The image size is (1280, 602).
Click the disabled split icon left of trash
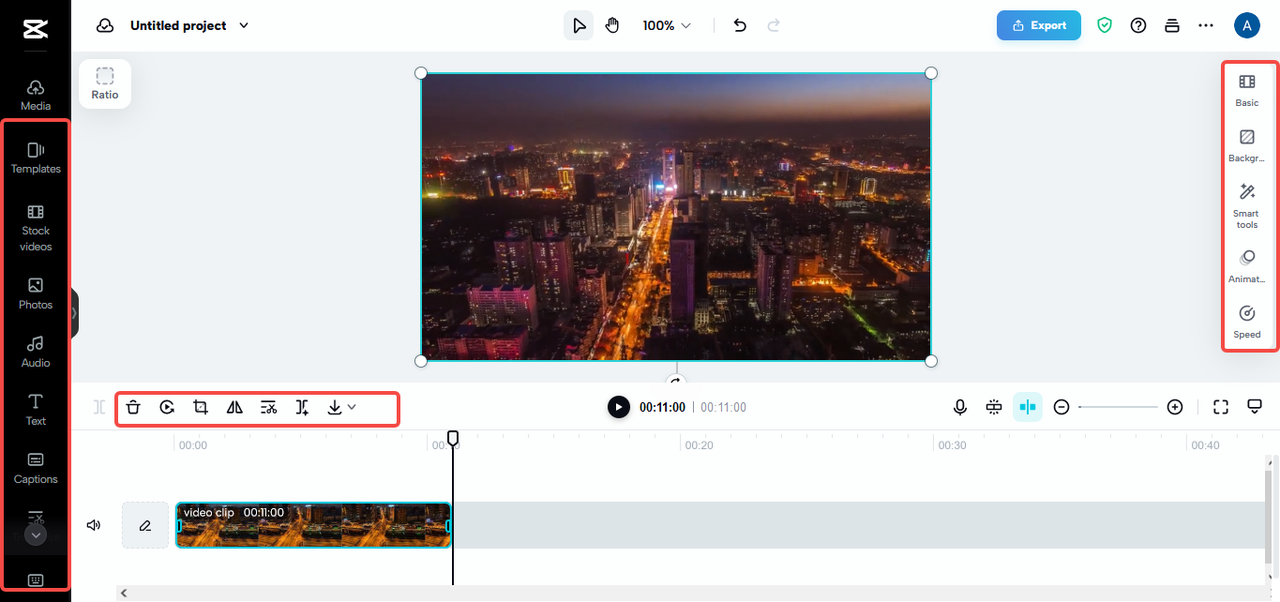pos(99,407)
